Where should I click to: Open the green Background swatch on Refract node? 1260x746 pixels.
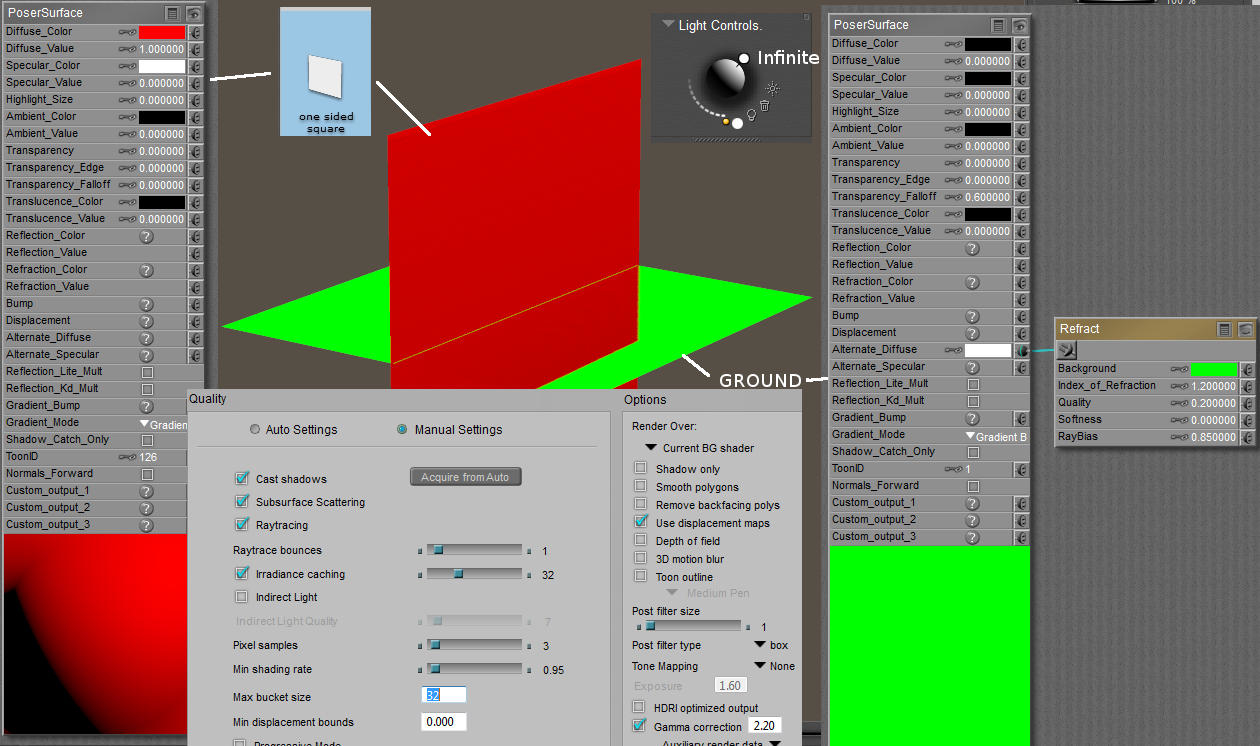1215,369
